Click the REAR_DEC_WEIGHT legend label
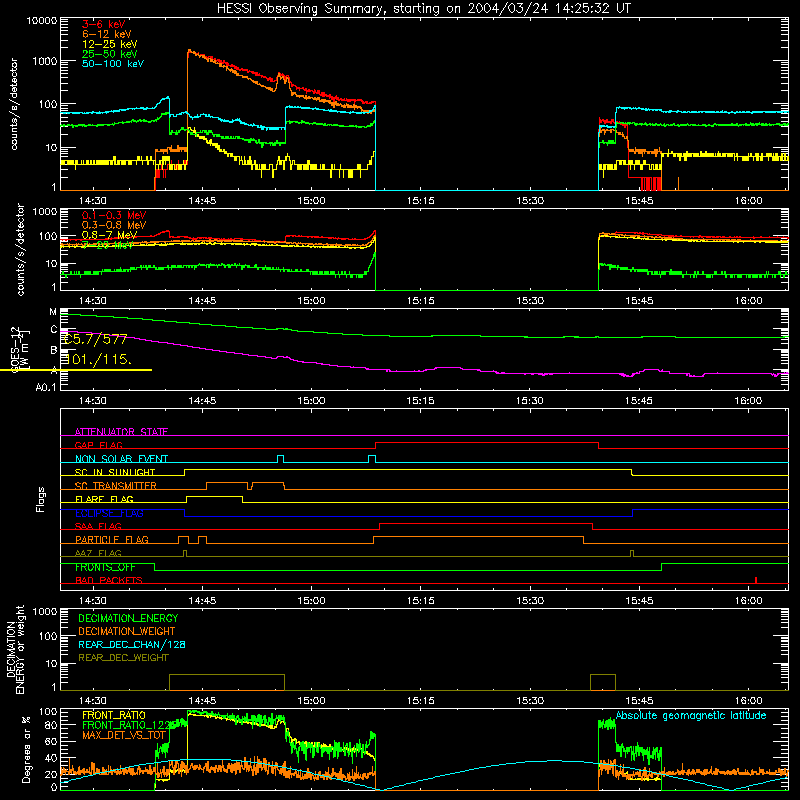 point(123,658)
